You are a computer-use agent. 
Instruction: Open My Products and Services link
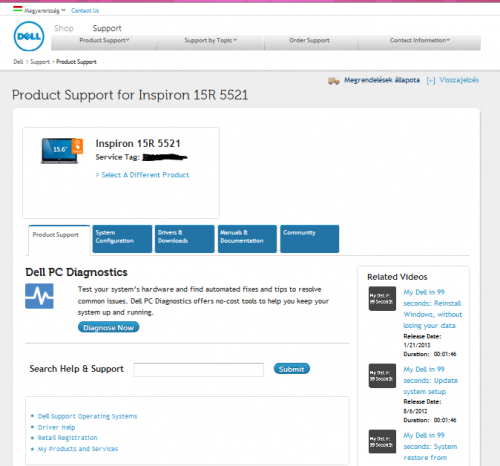(x=78, y=449)
